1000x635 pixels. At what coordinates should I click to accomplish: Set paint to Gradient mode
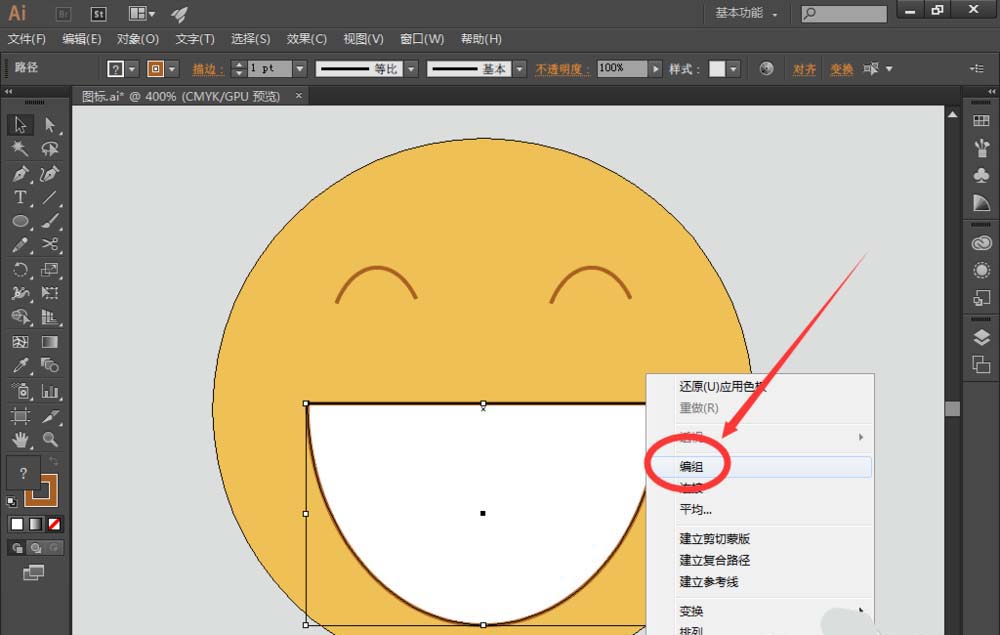point(36,524)
